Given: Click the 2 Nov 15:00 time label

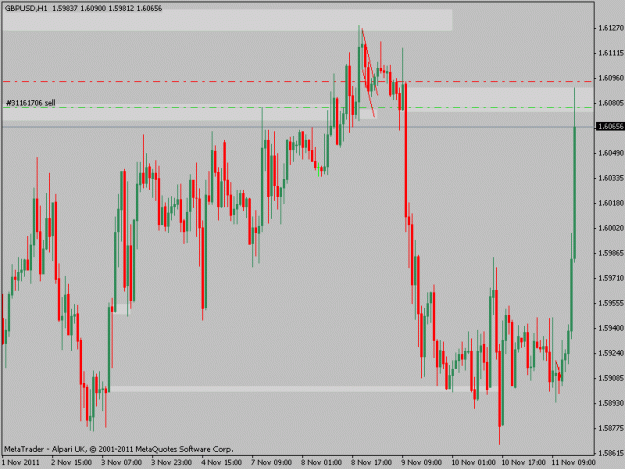Looking at the screenshot, I should (71, 463).
